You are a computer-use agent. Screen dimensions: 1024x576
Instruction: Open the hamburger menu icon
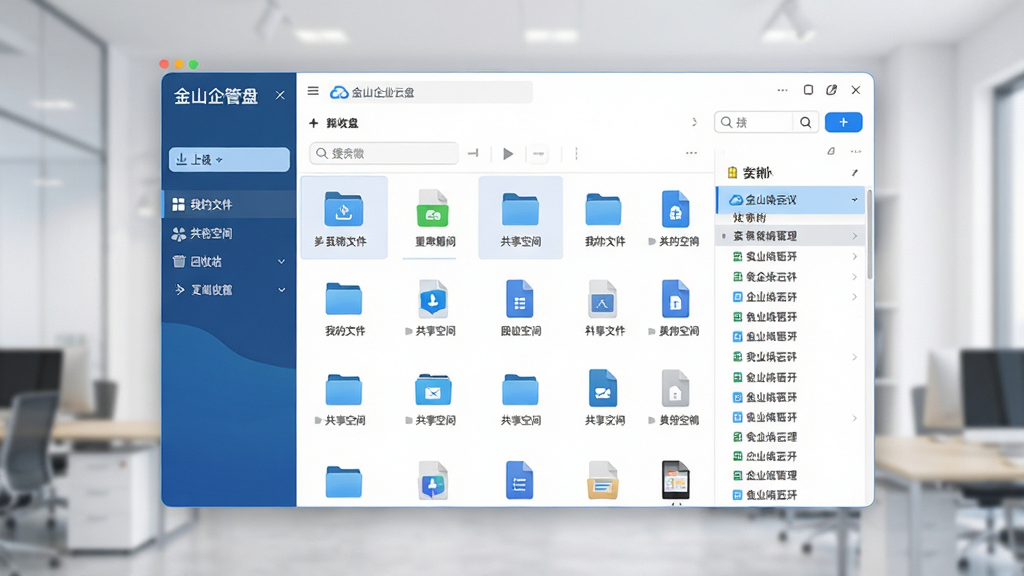coord(313,91)
